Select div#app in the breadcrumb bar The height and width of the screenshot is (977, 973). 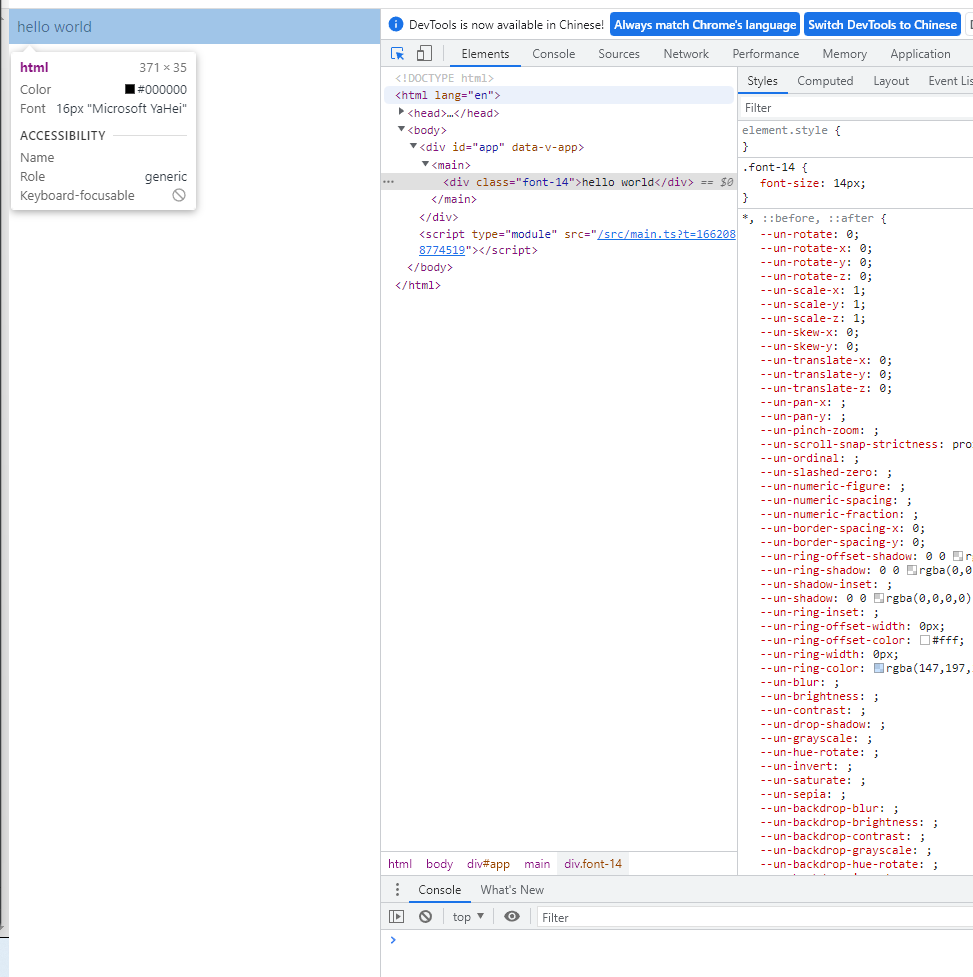click(x=488, y=863)
